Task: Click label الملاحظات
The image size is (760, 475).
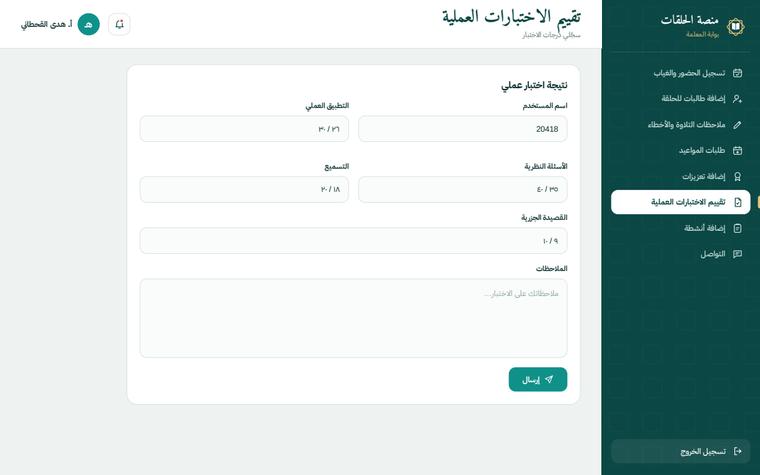Action: tap(552, 269)
